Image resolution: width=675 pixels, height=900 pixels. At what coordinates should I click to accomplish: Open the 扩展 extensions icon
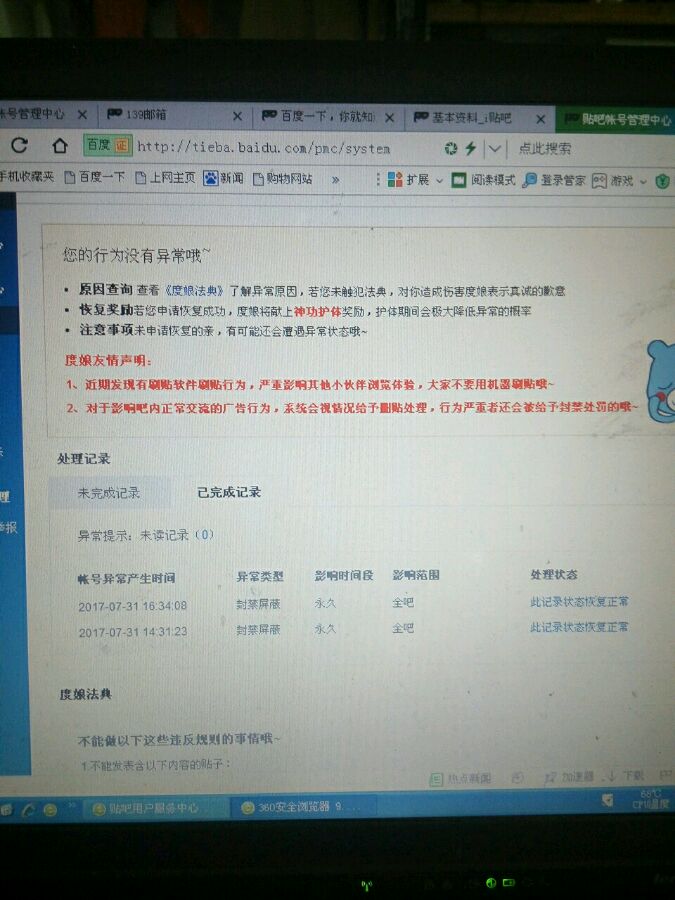(x=408, y=180)
